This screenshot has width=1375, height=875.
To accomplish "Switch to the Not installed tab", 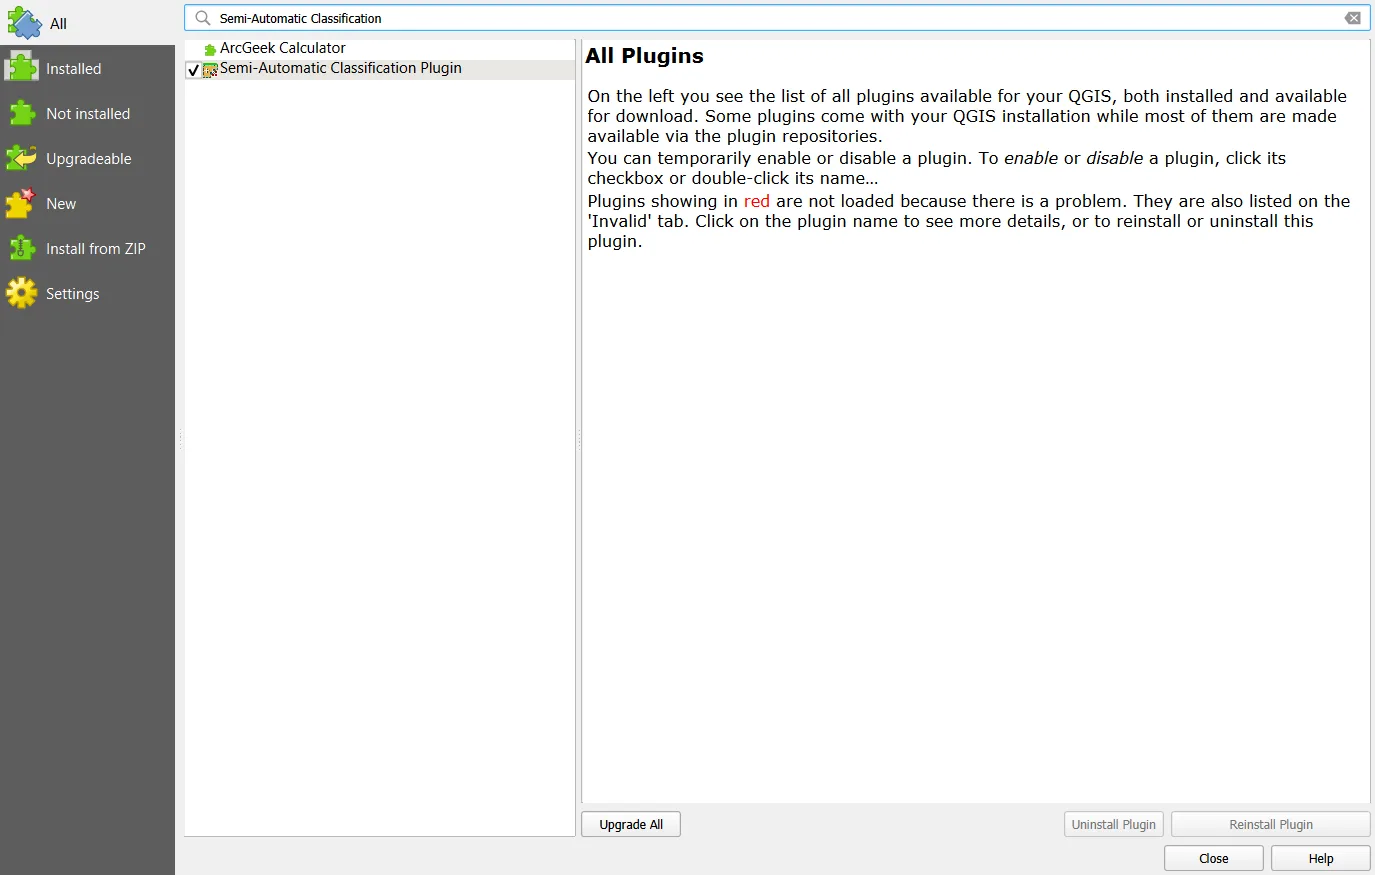I will coord(87,113).
